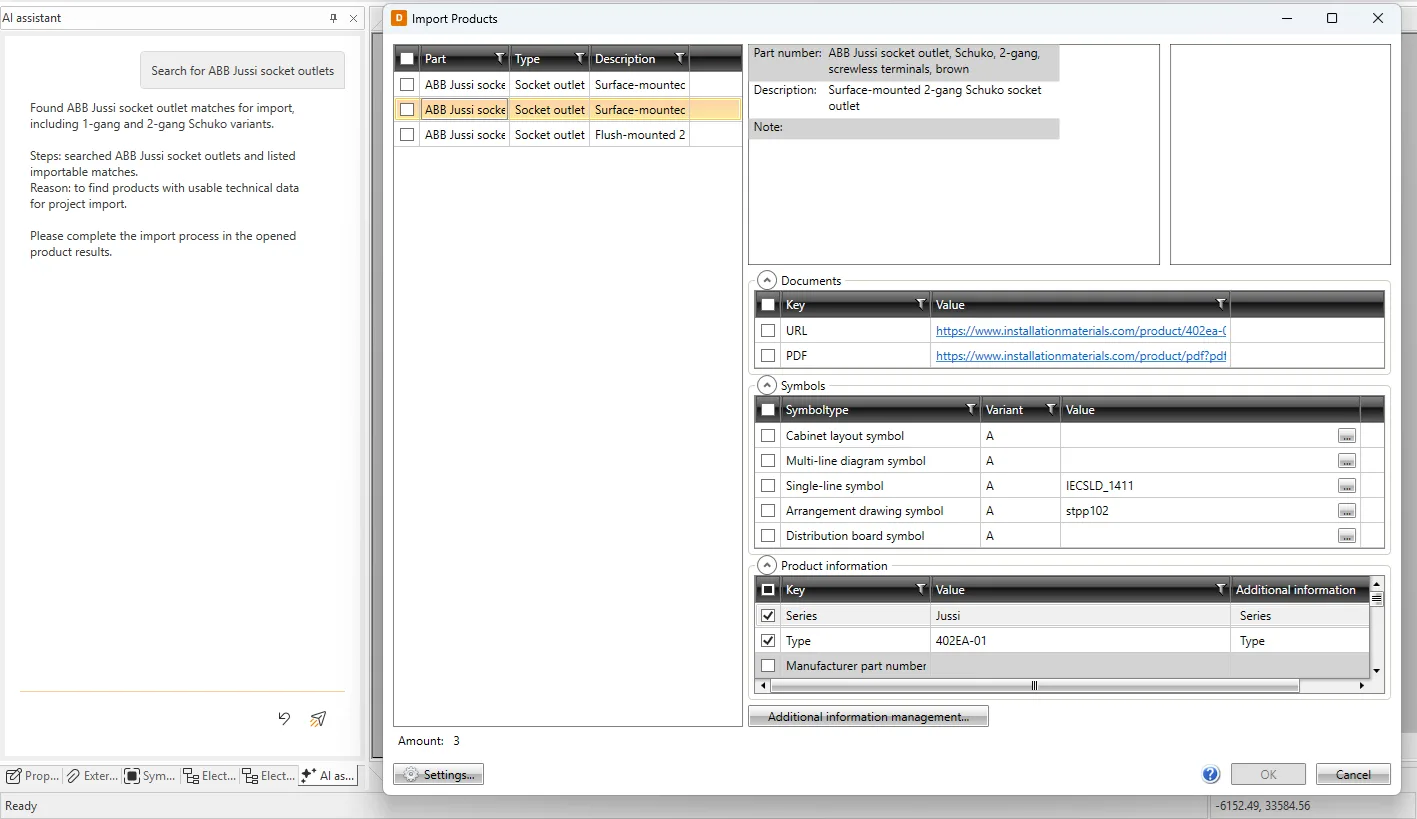The height and width of the screenshot is (819, 1417).
Task: Browse value for Multi-line diagram symbol
Action: (1347, 461)
